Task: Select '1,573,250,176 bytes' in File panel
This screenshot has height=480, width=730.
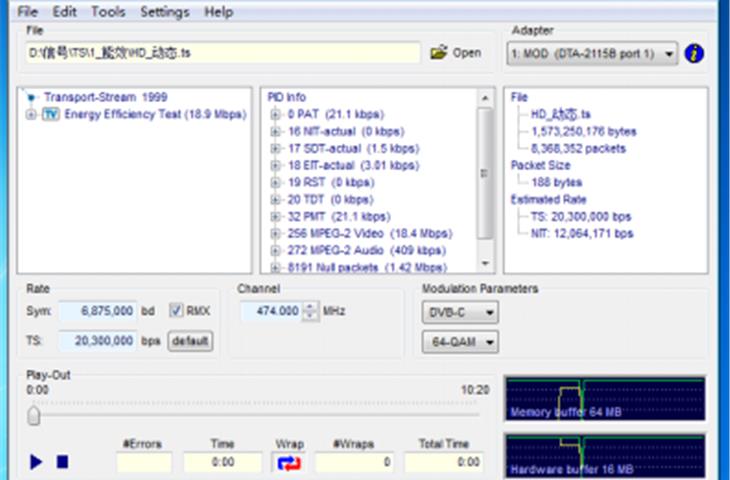Action: click(x=584, y=132)
